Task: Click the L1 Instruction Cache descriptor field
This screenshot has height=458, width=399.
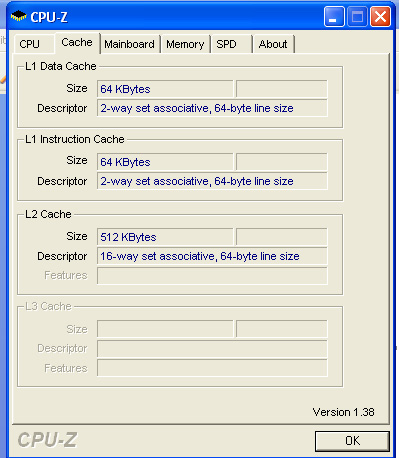Action: 212,181
